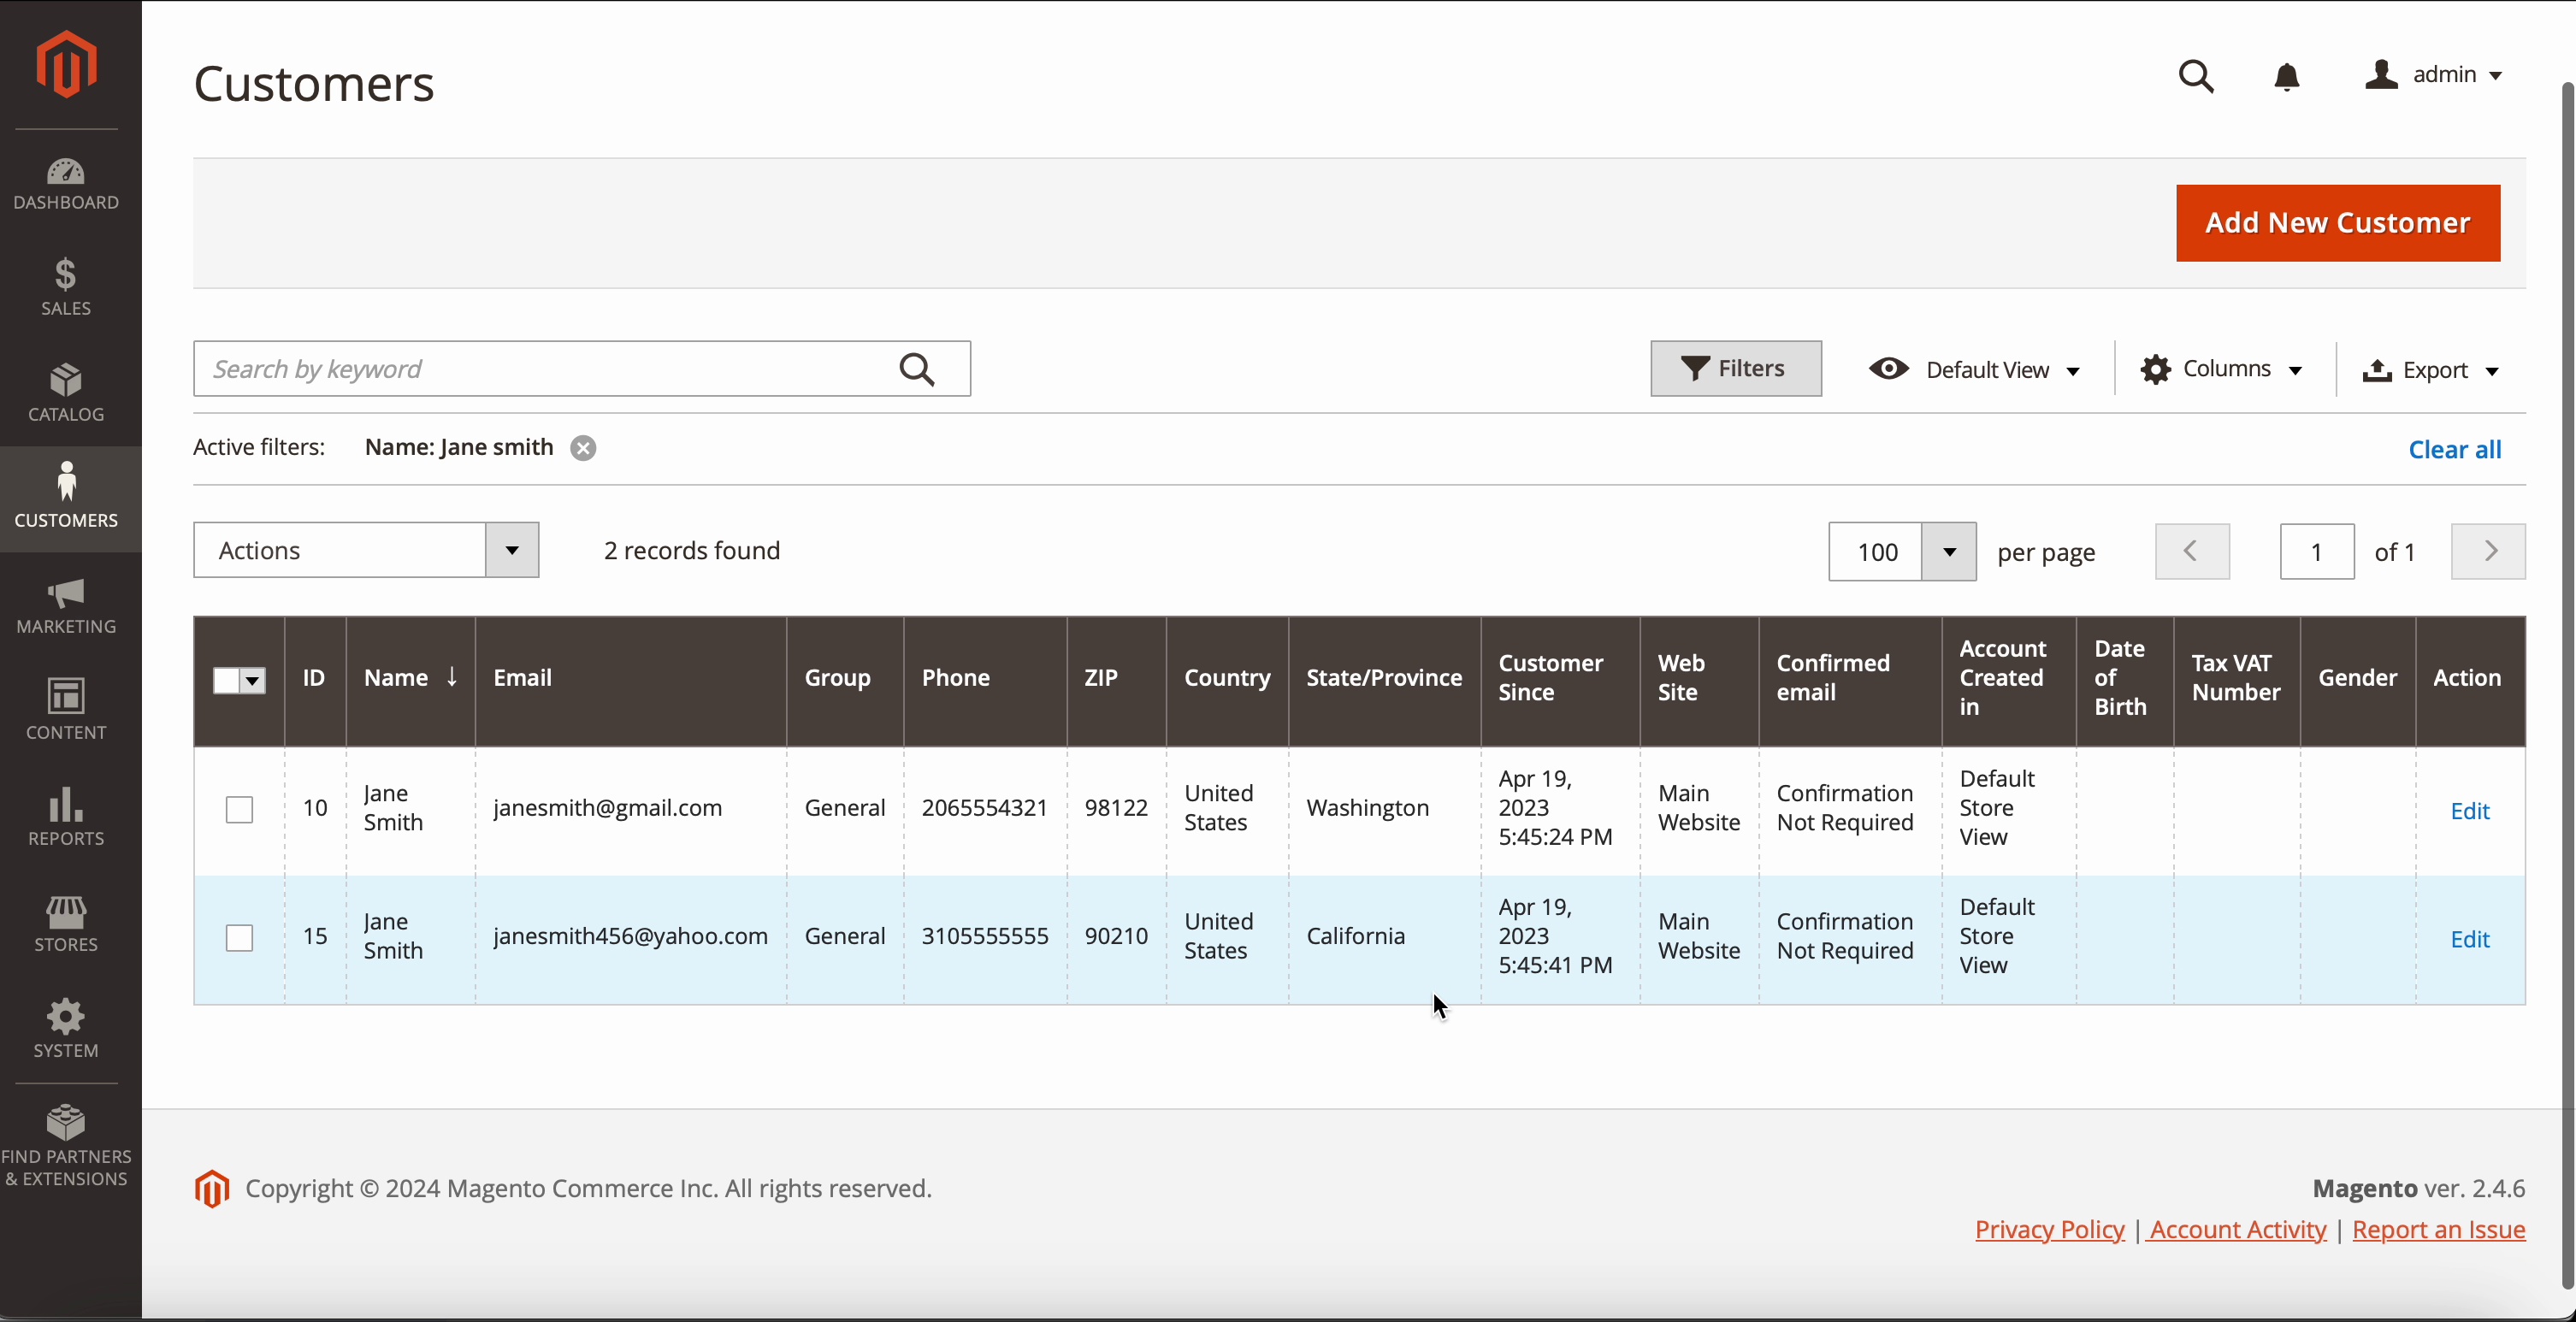2576x1322 pixels.
Task: Toggle the select-all checkbox in header
Action: 227,680
